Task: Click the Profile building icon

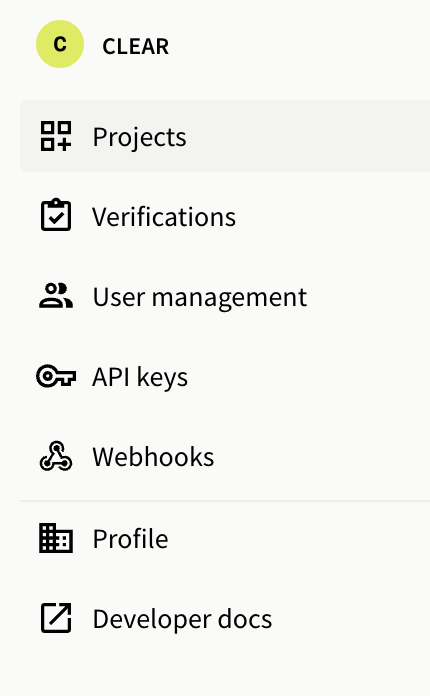Action: click(56, 538)
